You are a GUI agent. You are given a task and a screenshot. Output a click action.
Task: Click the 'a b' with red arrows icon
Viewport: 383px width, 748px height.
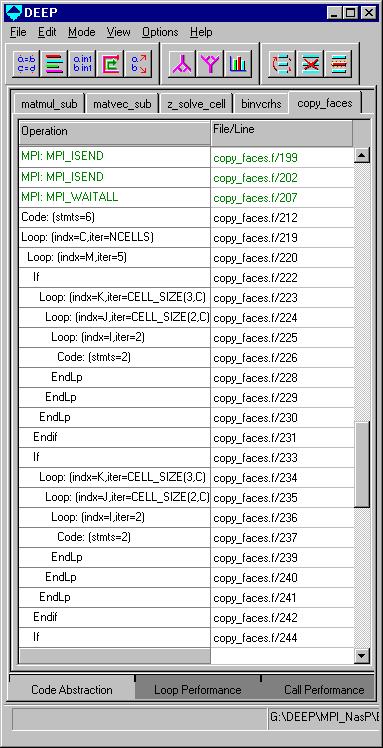tap(139, 63)
